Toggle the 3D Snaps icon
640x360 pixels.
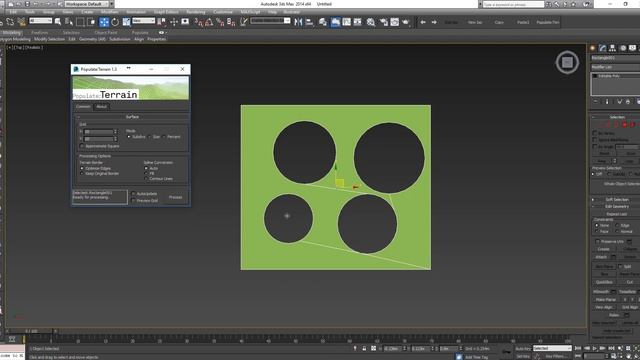tap(199, 22)
